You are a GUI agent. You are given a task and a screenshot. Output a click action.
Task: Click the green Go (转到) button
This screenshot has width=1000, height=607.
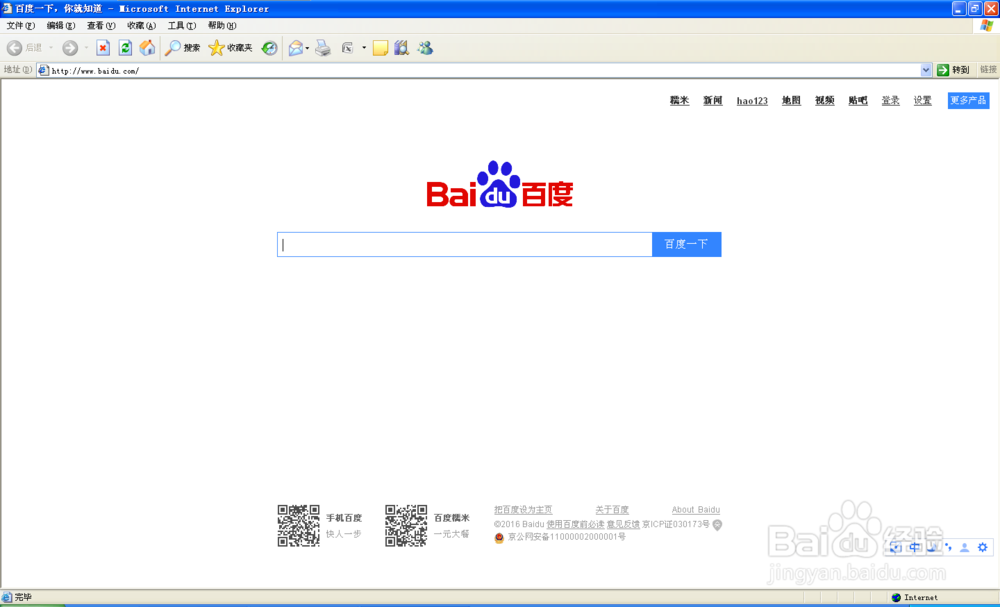click(x=953, y=70)
